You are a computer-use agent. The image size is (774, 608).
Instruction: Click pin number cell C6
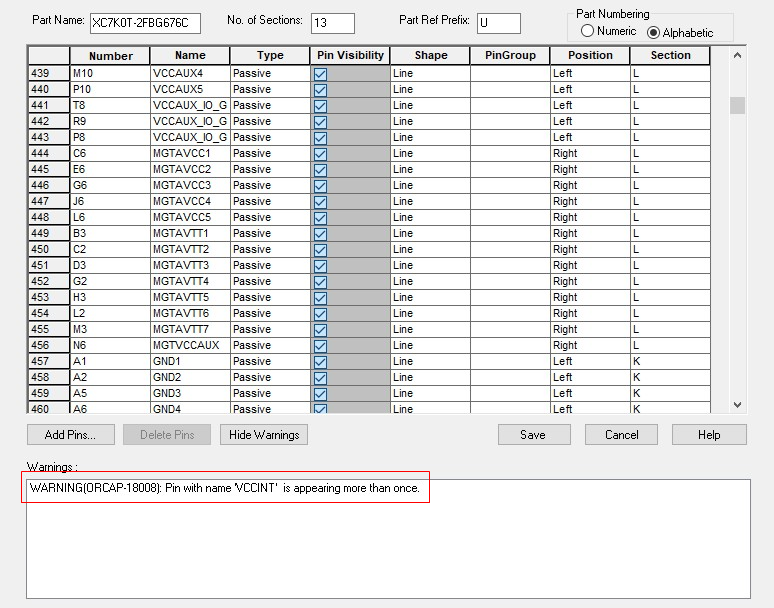[x=110, y=153]
